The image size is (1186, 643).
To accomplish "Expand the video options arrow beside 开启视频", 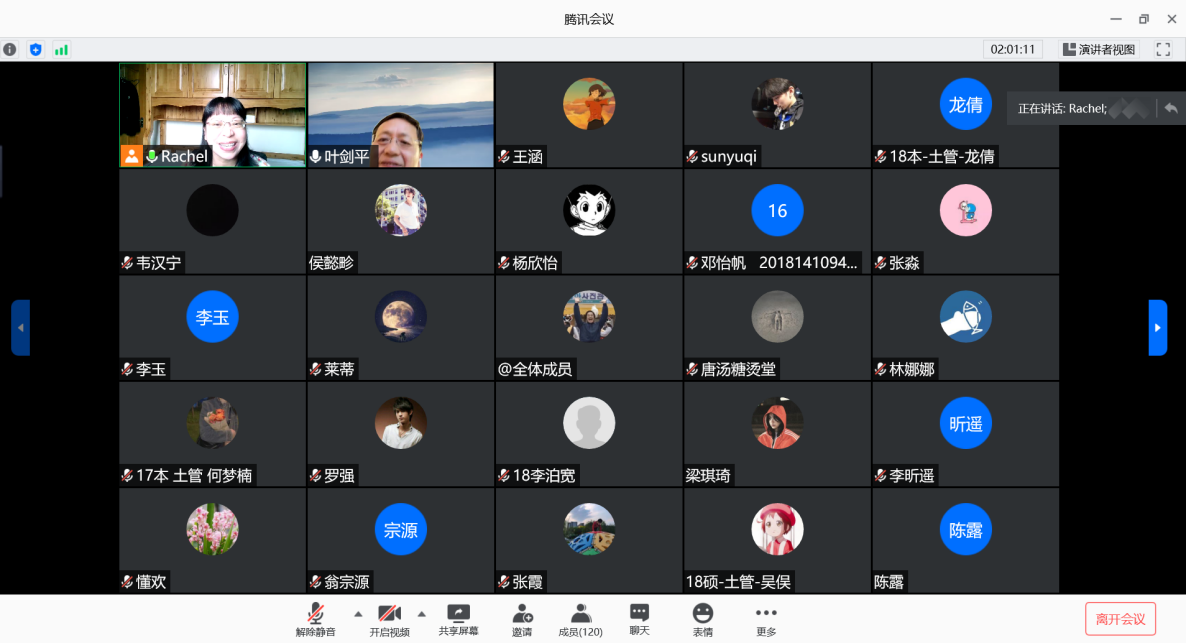I will tap(421, 613).
